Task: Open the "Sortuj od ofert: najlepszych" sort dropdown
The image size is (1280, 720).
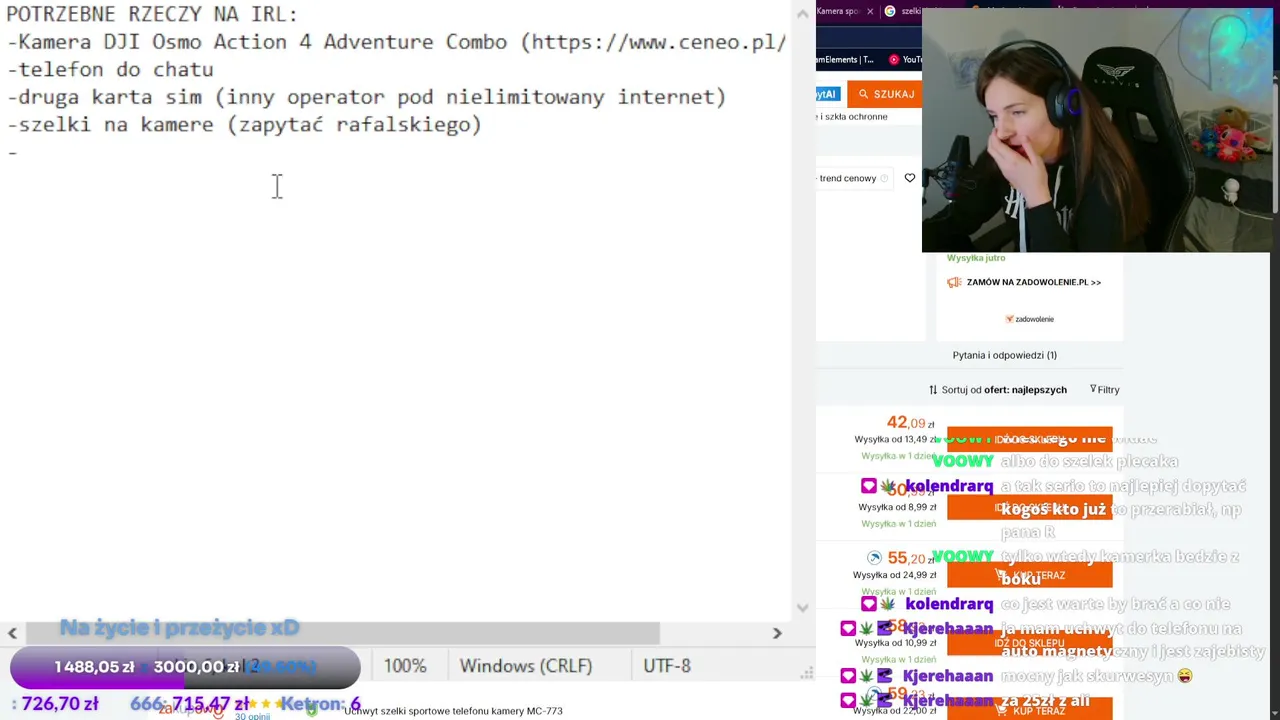Action: (1004, 390)
